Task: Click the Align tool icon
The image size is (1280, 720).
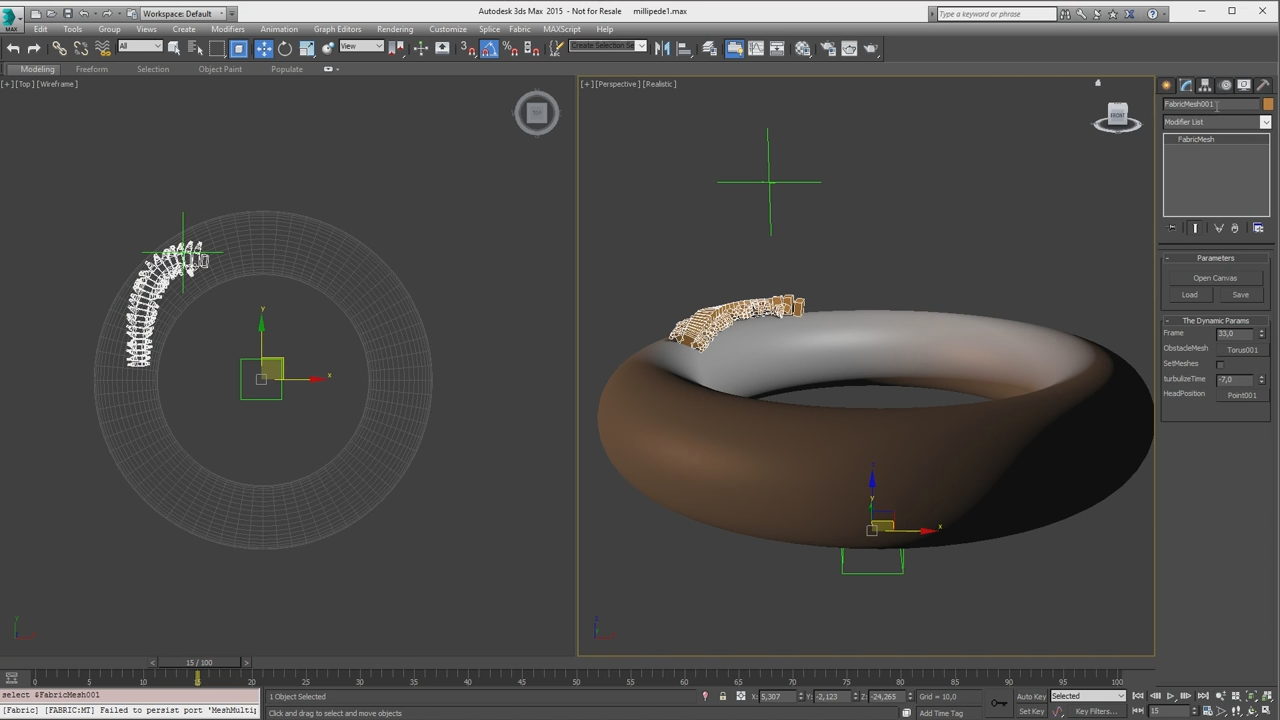Action: 684,48
